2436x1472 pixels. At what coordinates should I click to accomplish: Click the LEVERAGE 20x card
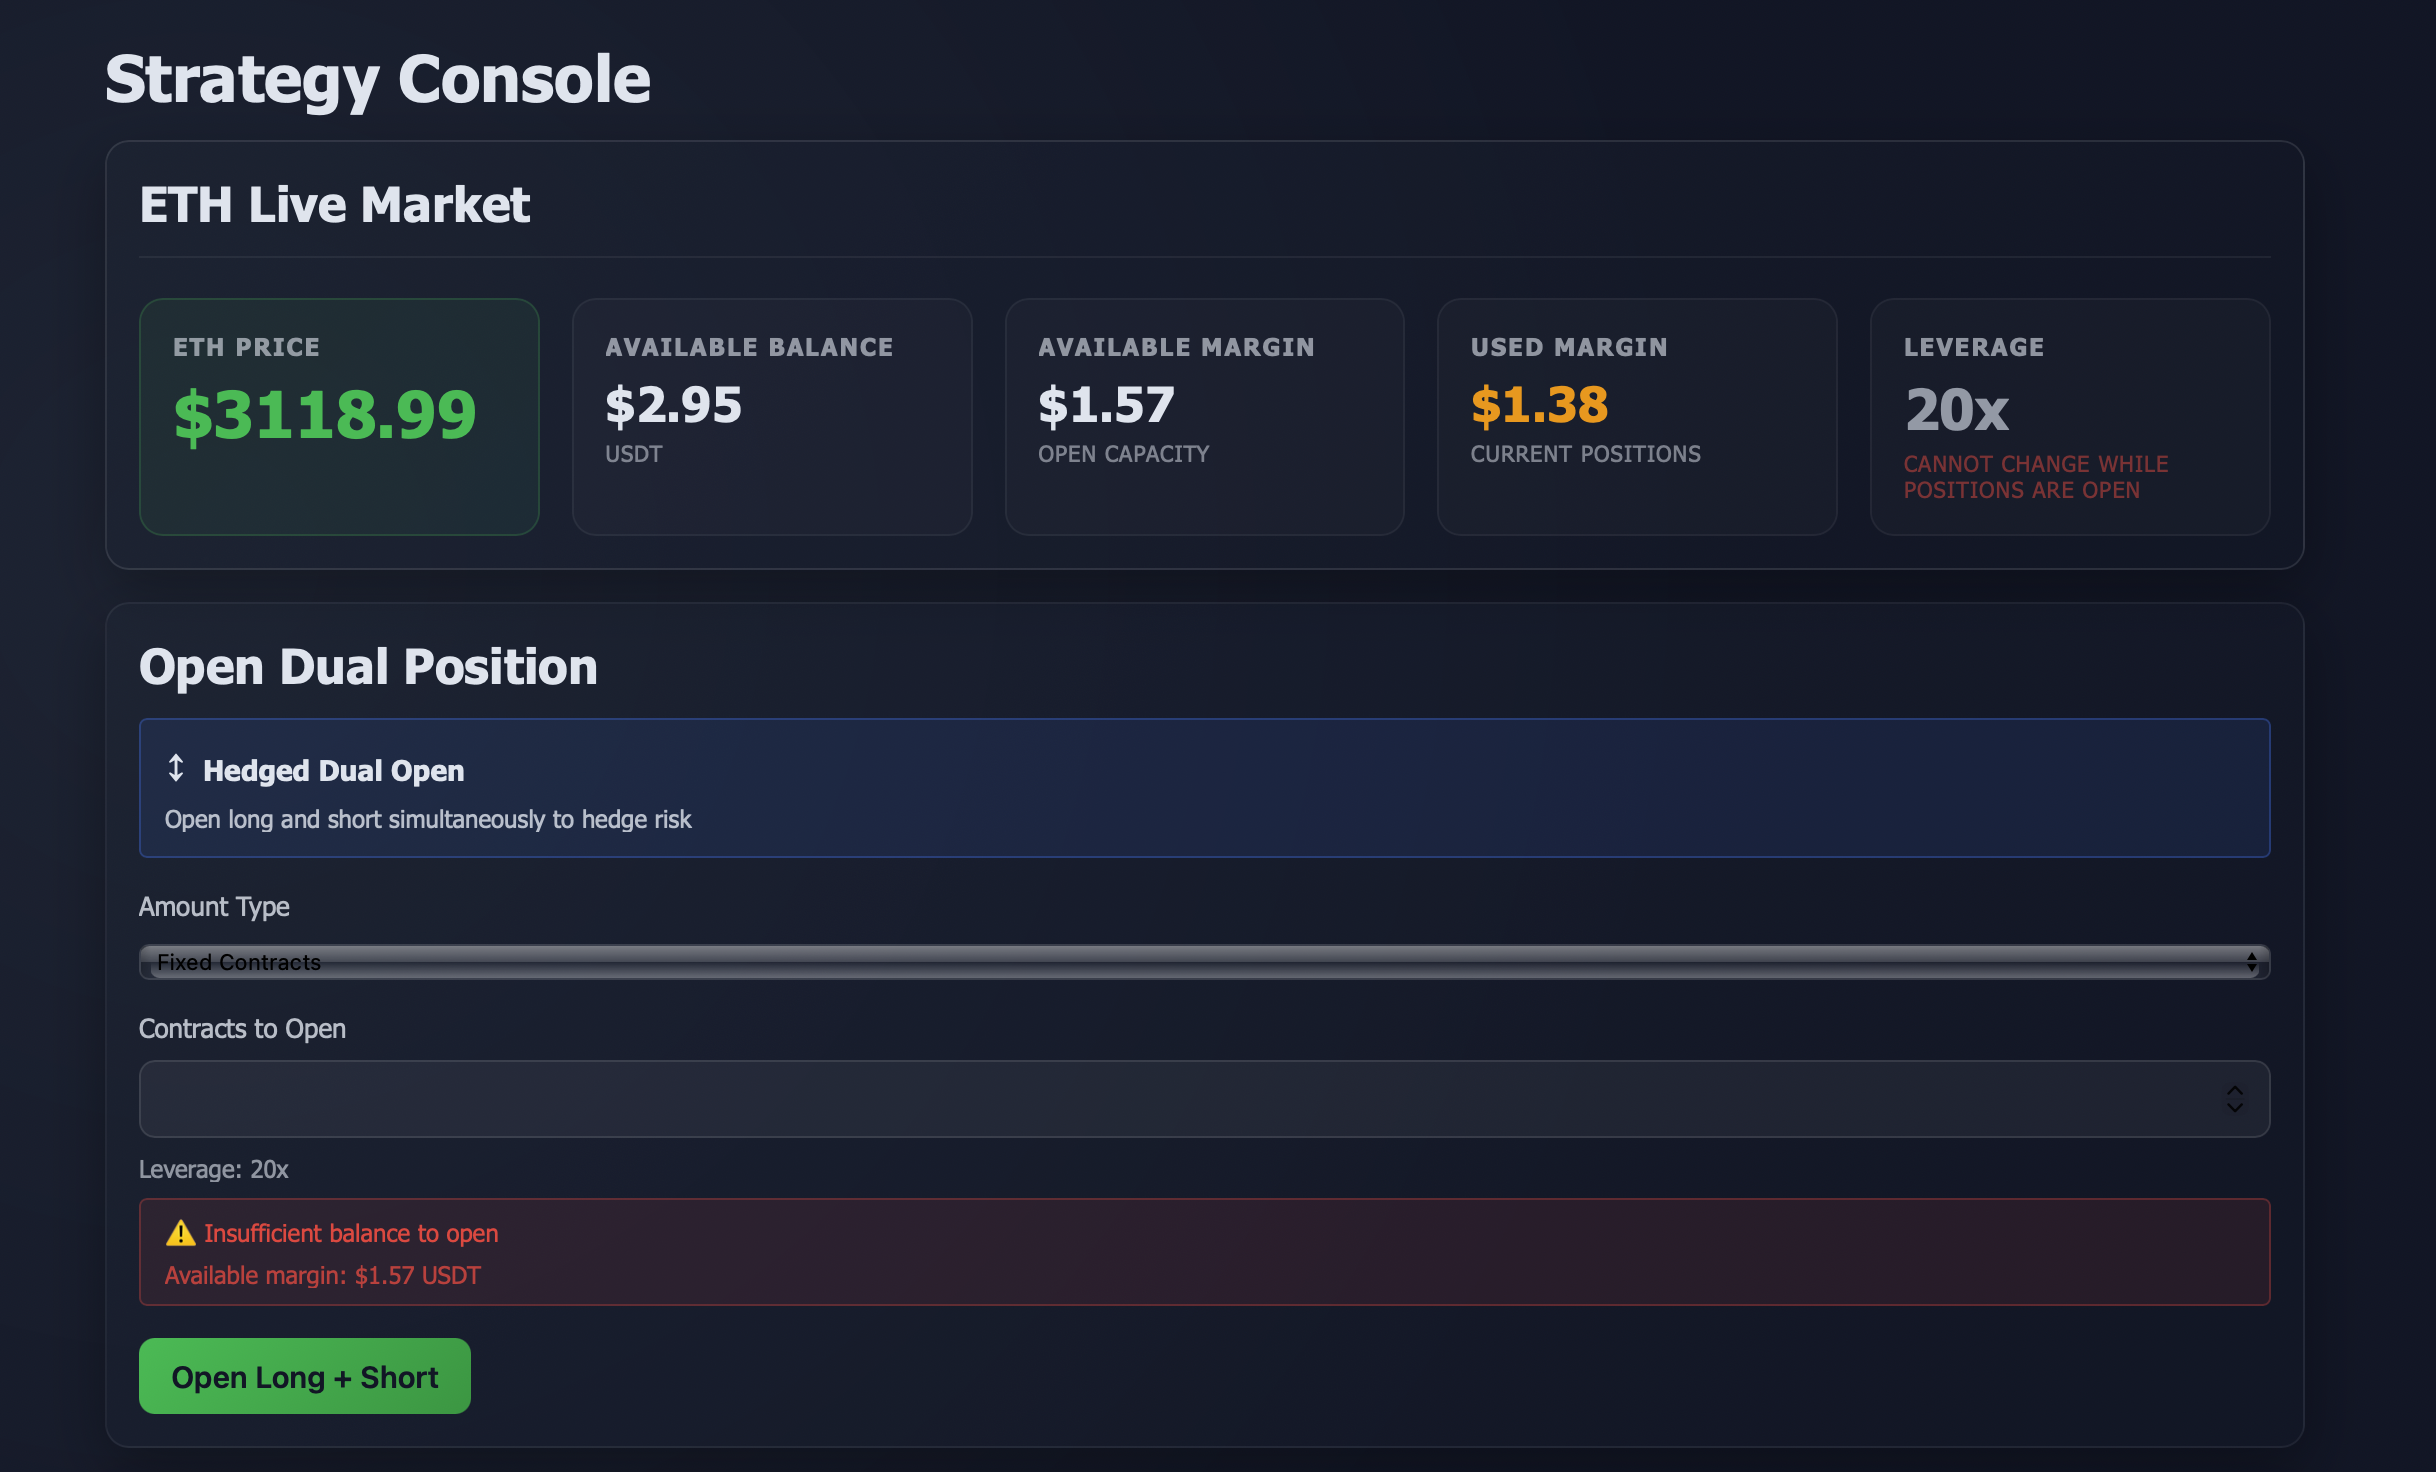click(x=2069, y=416)
